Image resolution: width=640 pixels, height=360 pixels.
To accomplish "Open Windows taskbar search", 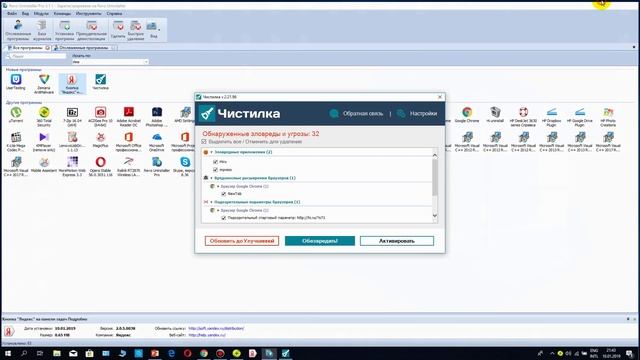I will click(24, 353).
